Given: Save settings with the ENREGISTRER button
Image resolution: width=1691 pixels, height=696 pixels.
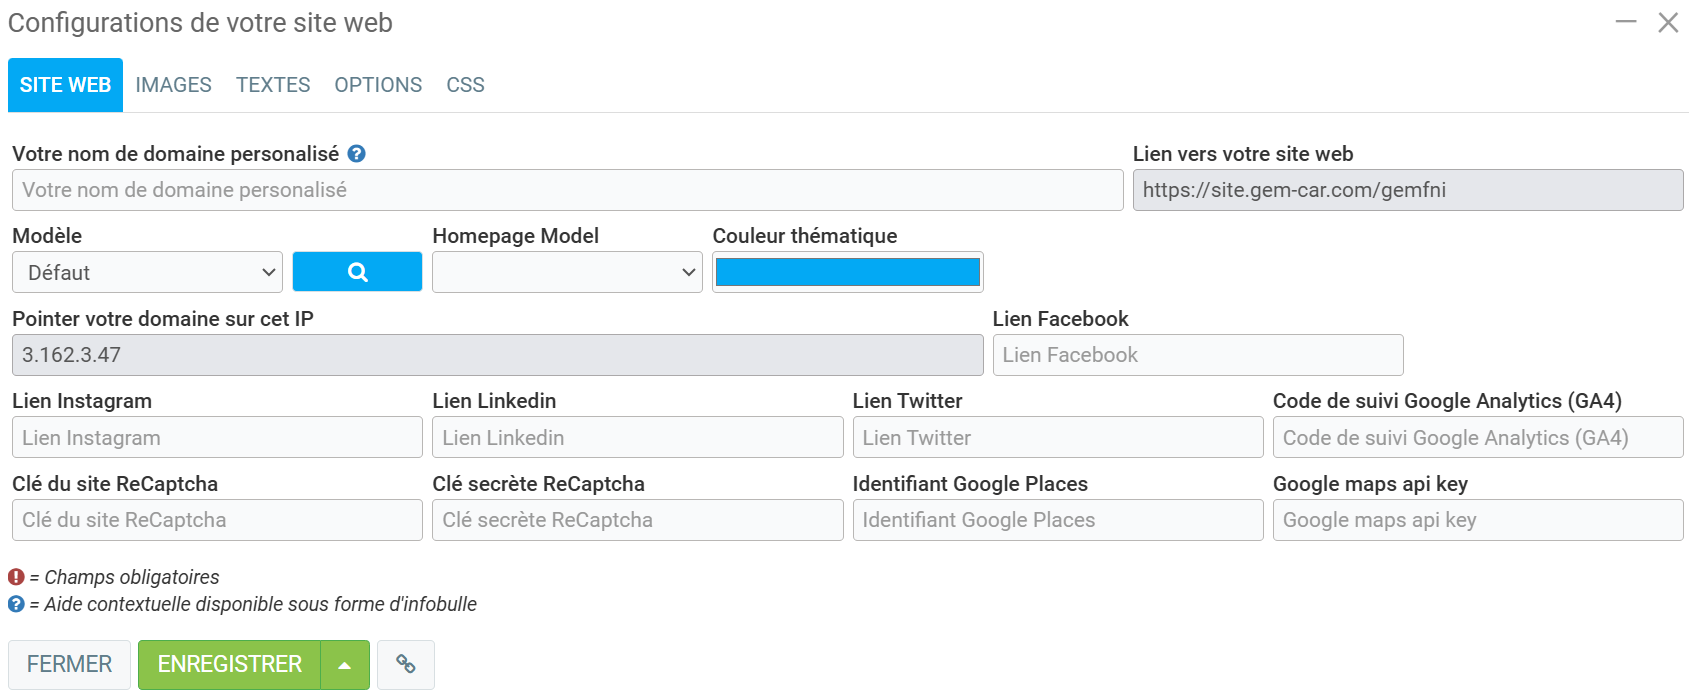Looking at the screenshot, I should pyautogui.click(x=230, y=665).
